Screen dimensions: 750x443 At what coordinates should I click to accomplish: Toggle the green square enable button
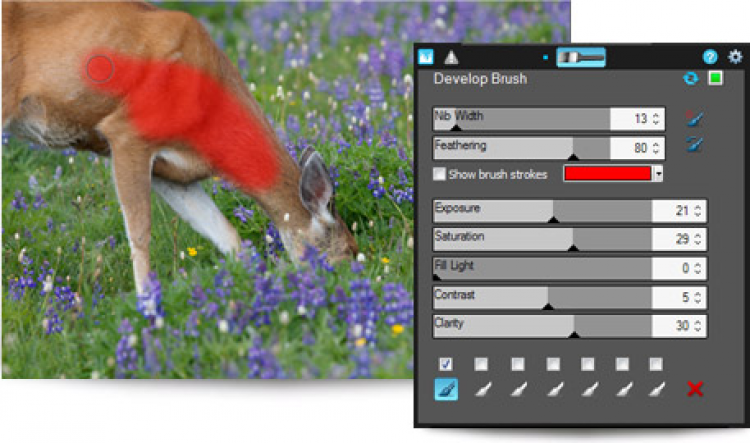pos(716,78)
